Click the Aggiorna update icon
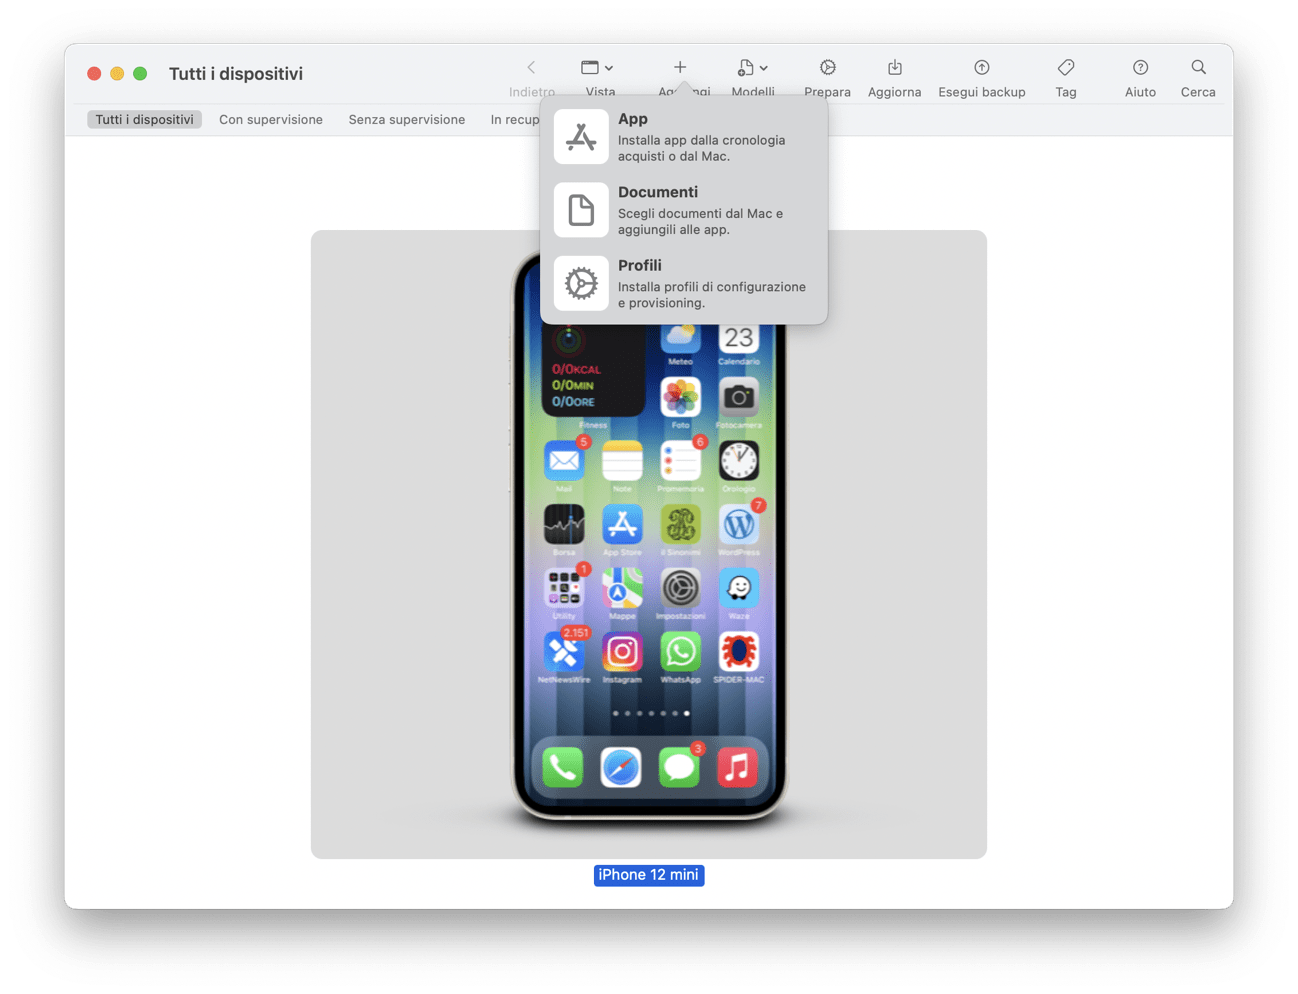 coord(895,68)
